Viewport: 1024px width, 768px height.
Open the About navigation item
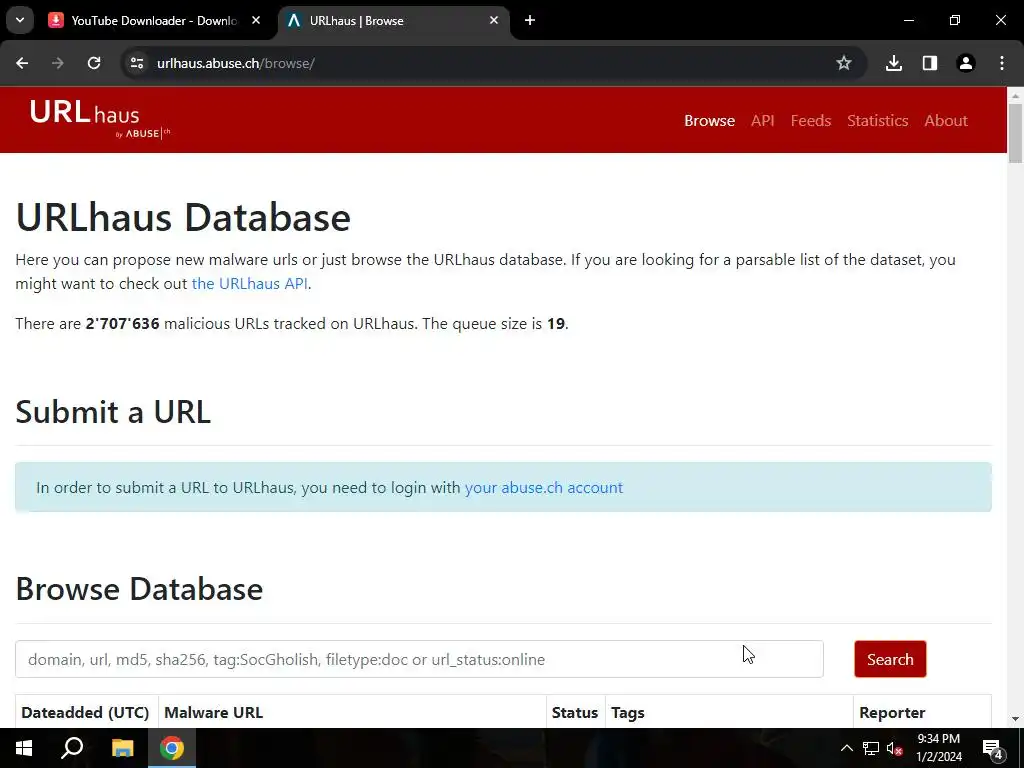tap(946, 121)
